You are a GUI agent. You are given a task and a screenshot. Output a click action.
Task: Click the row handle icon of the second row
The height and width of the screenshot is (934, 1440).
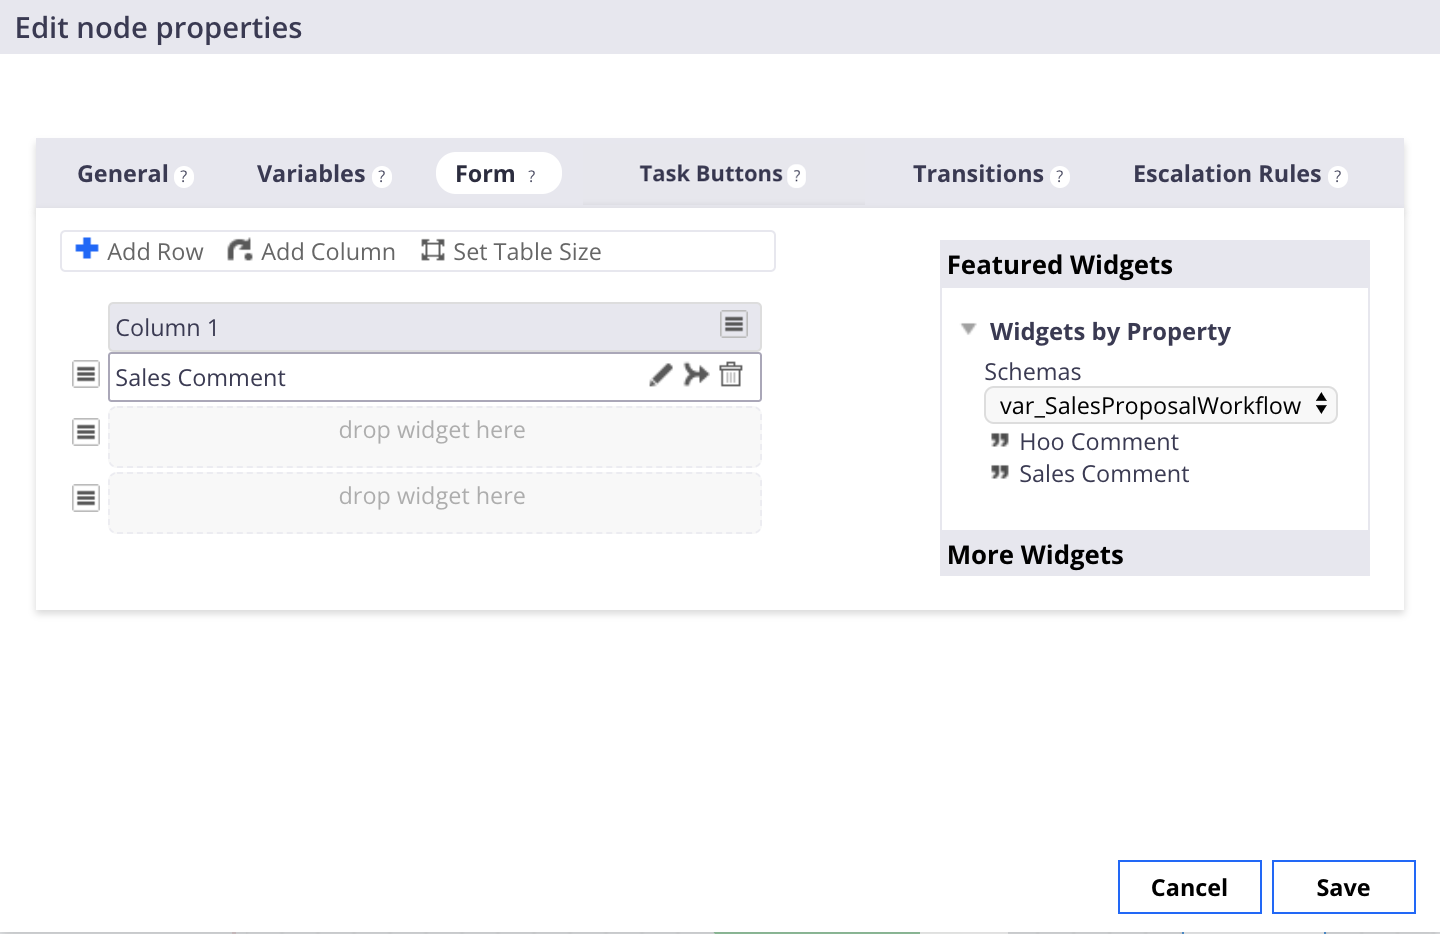(x=86, y=433)
